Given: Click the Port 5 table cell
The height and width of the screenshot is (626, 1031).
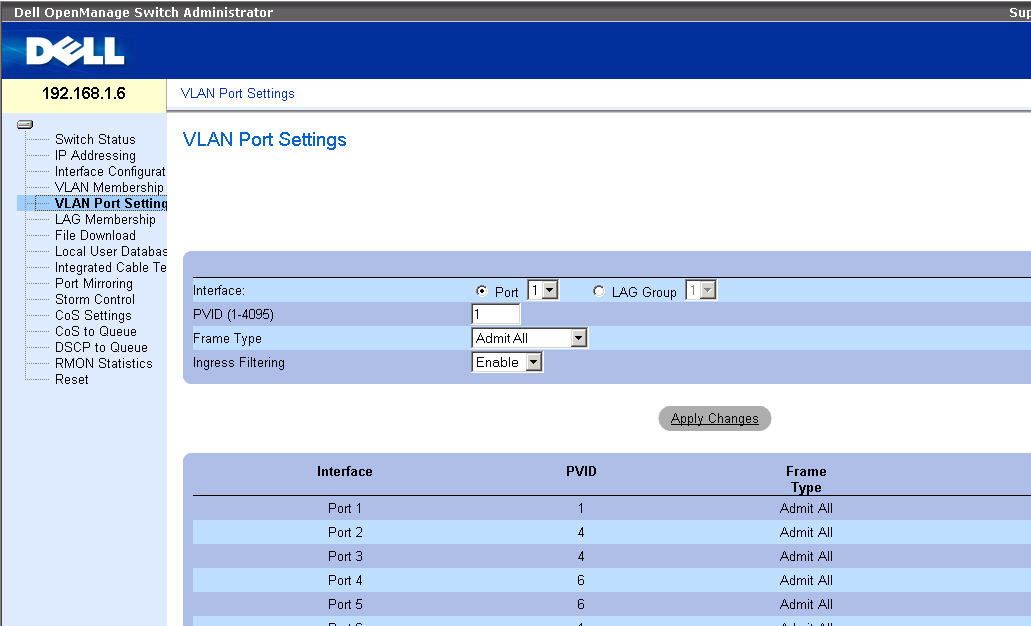Looking at the screenshot, I should click(x=345, y=604).
